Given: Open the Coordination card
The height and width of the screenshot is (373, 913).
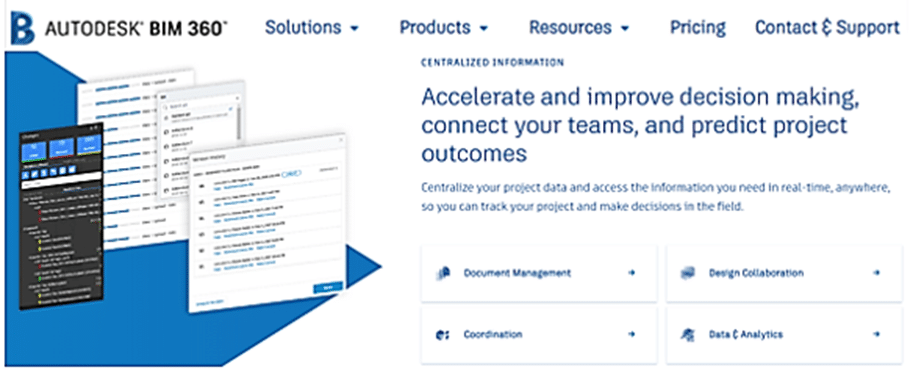Looking at the screenshot, I should pos(539,335).
